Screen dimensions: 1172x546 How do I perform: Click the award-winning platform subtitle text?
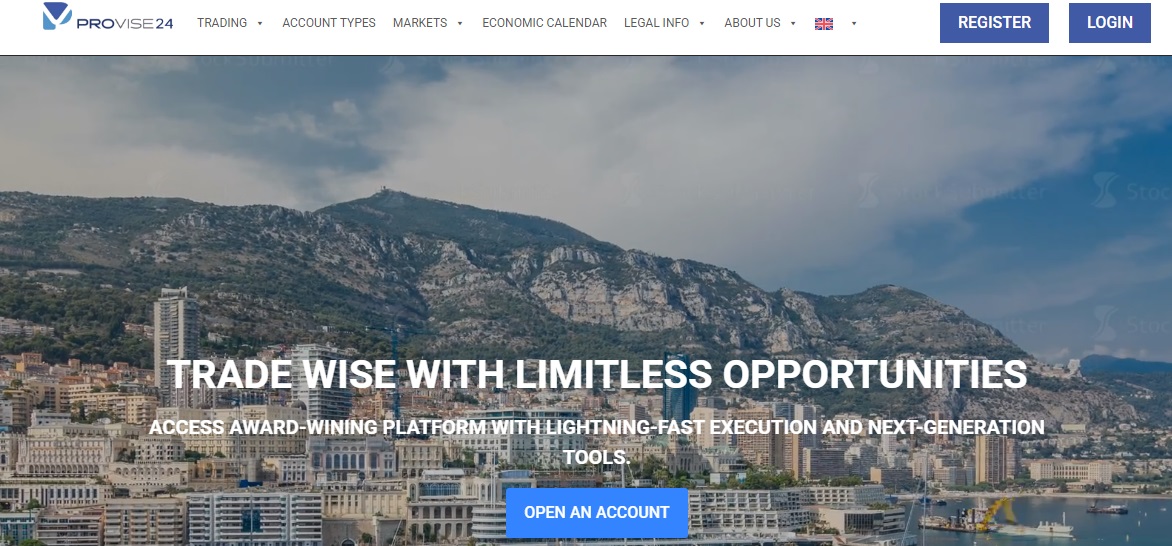click(596, 442)
